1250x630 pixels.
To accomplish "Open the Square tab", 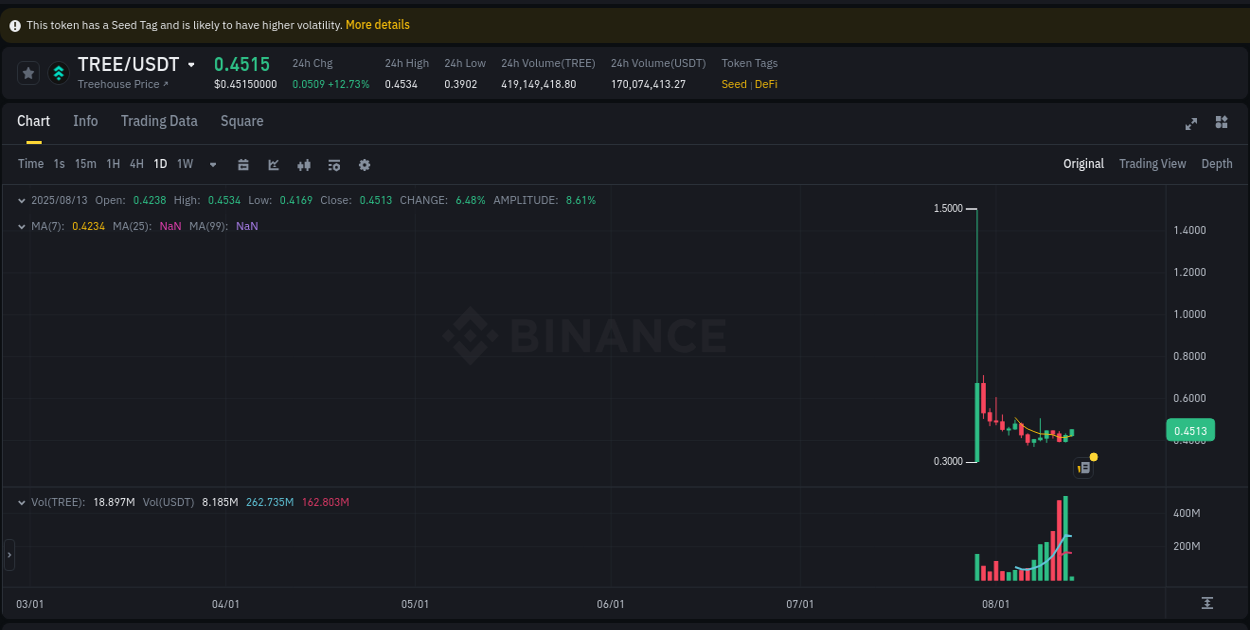I will [x=241, y=121].
